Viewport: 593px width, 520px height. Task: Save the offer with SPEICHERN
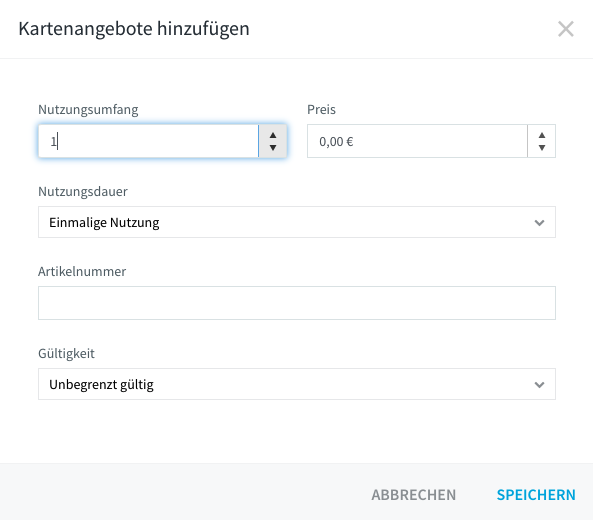click(536, 495)
